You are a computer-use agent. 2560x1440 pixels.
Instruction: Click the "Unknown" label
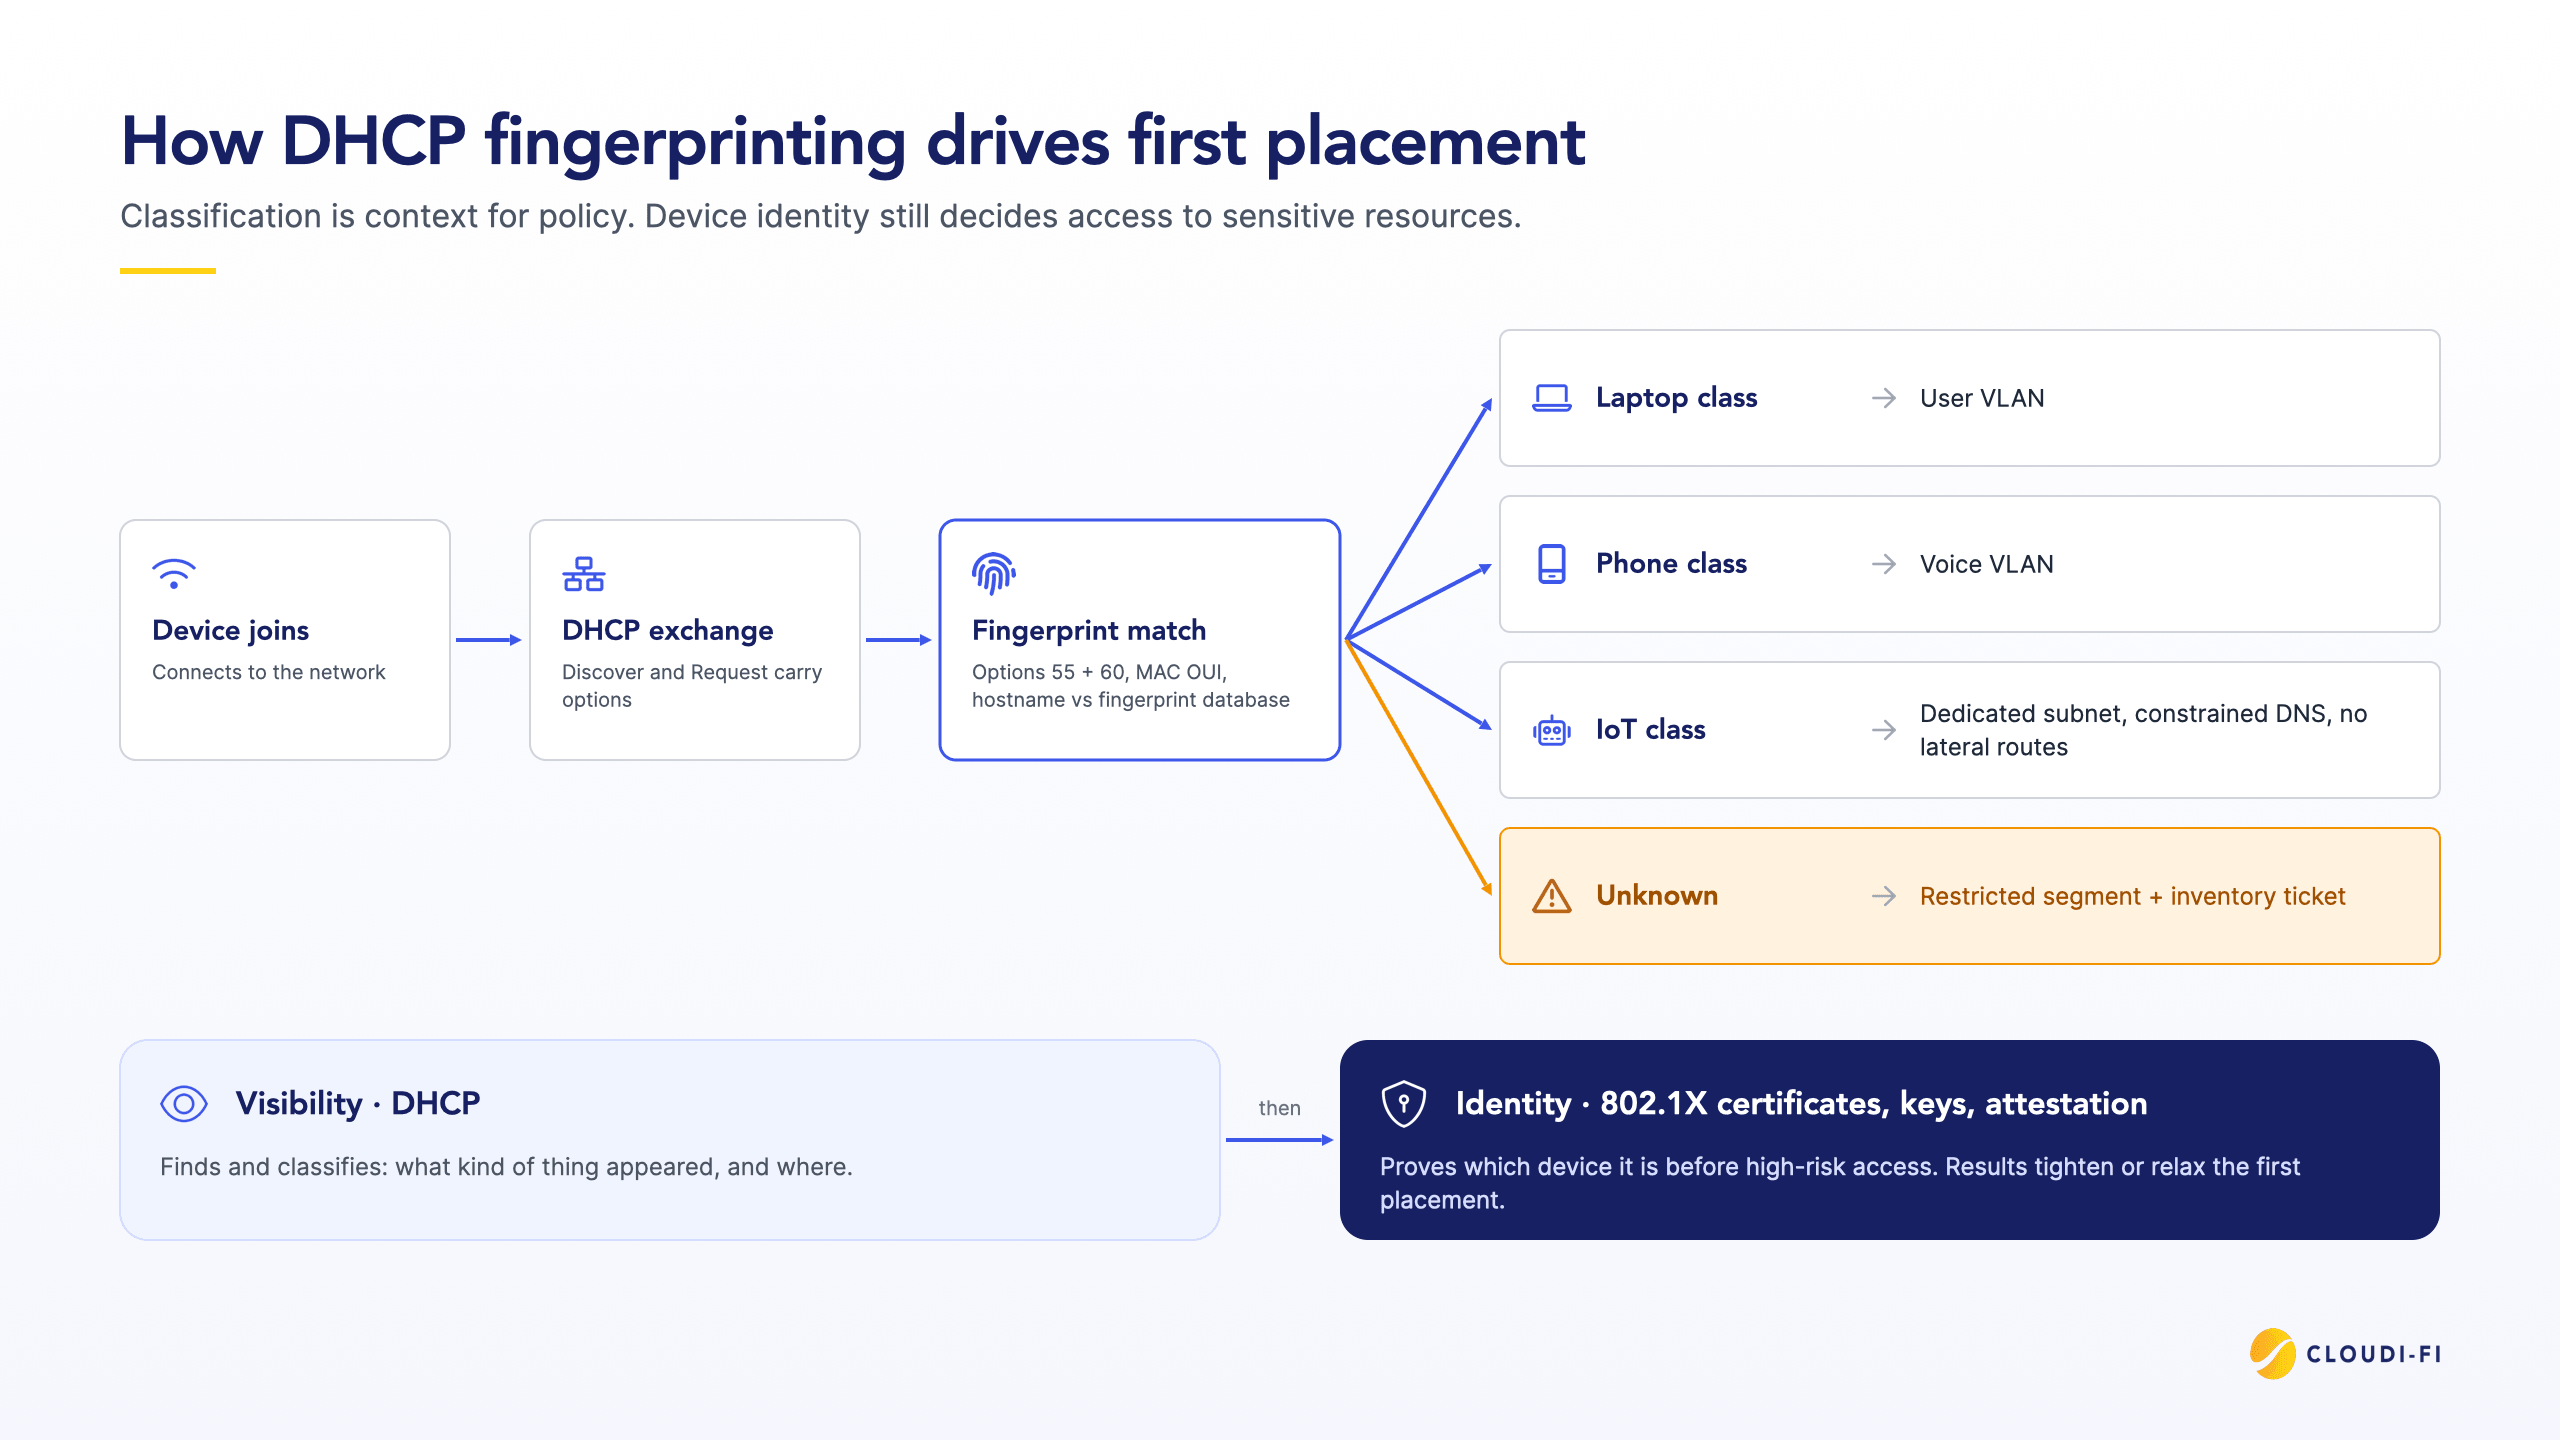(x=1657, y=896)
